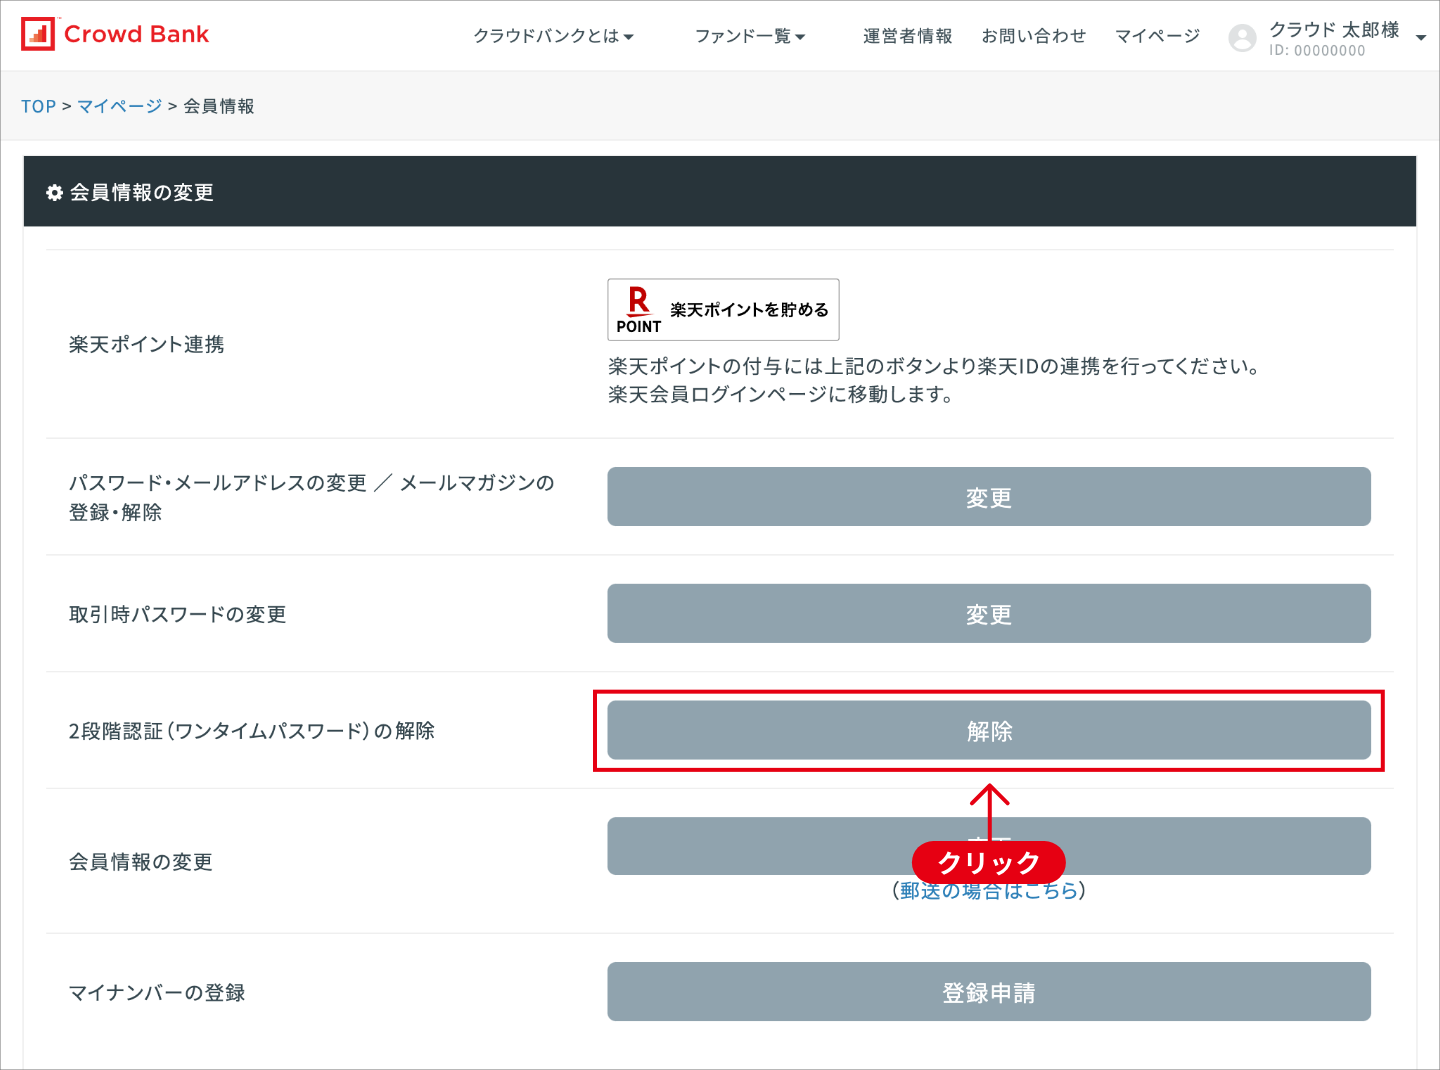Click the R POINT logo
Screen dimensions: 1440x1070
[x=638, y=309]
